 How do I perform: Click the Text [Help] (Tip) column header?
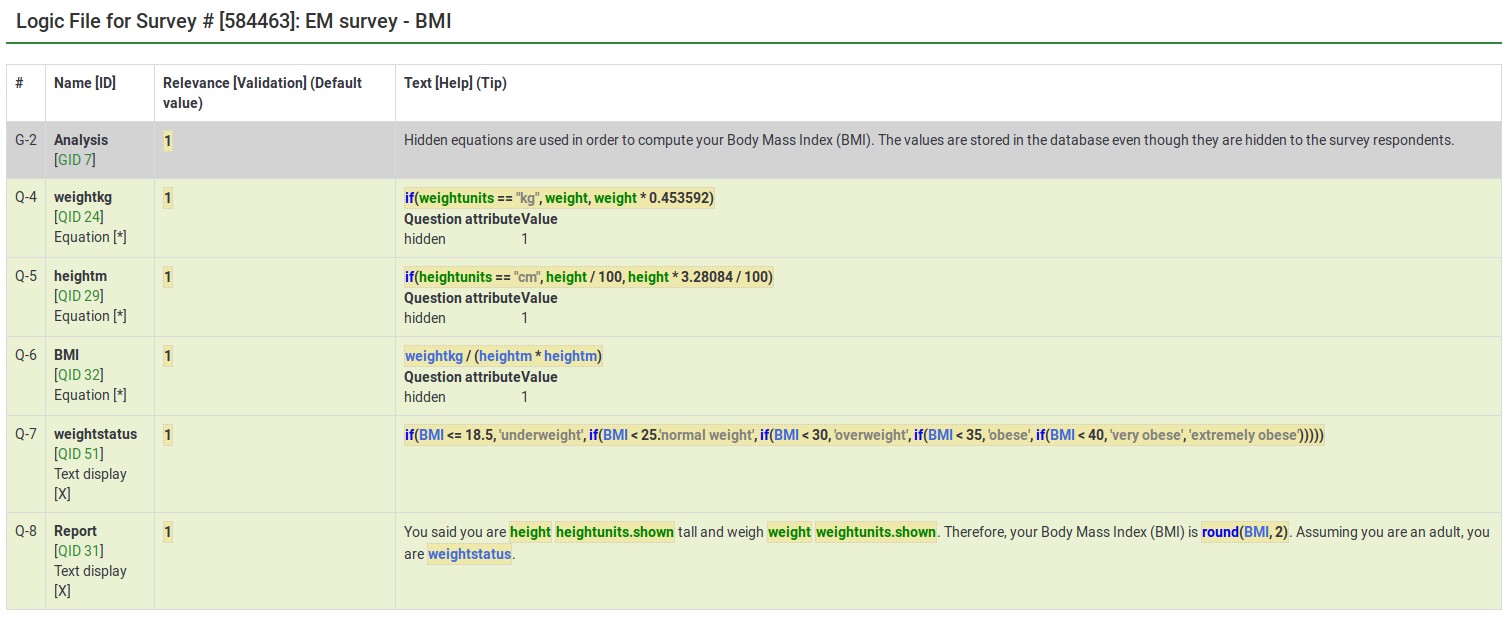point(455,83)
